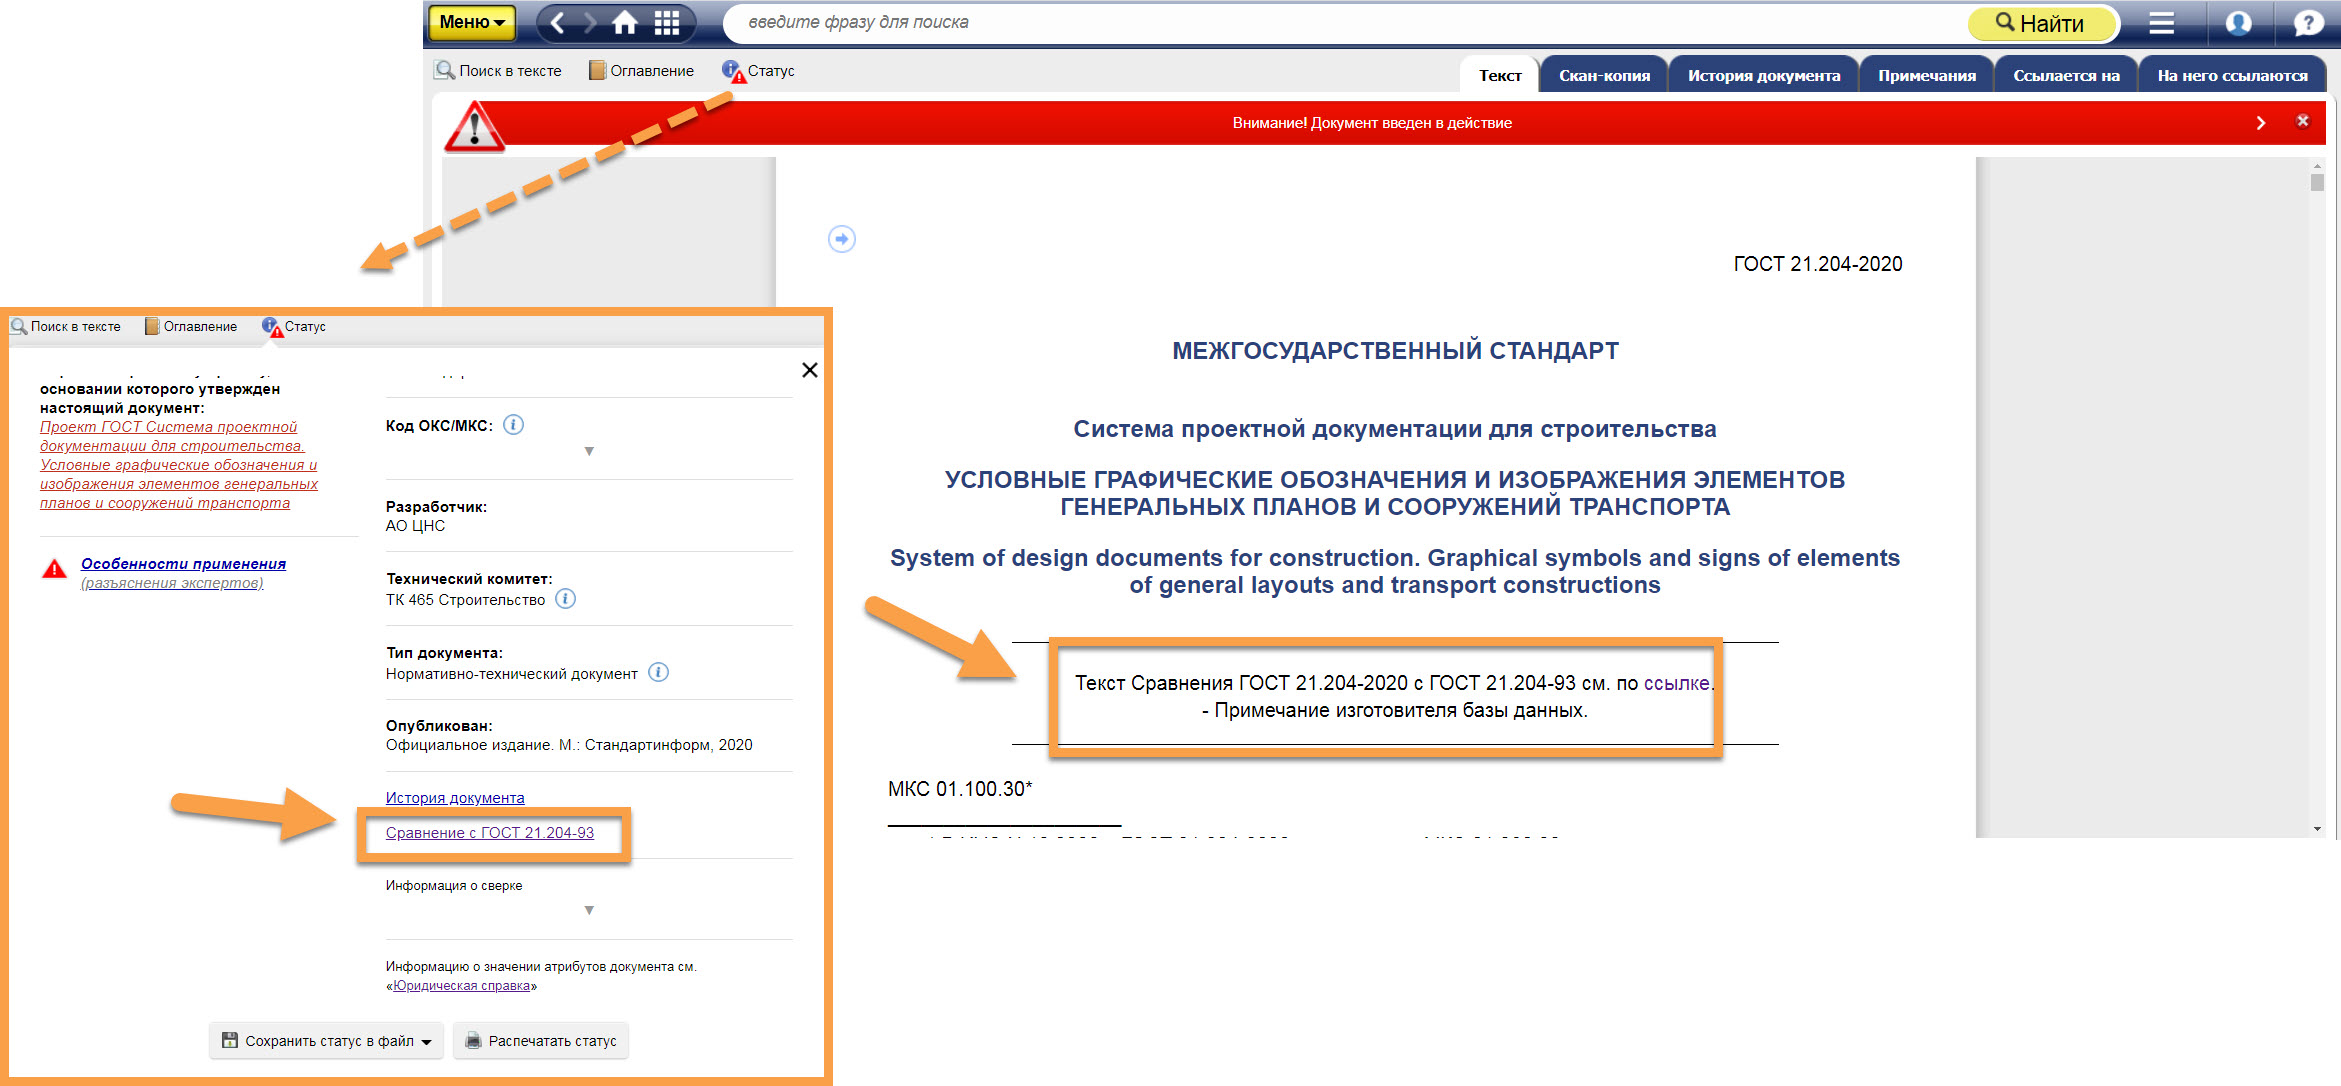The image size is (2341, 1086).
Task: Switch to the Скан-копия tab
Action: pyautogui.click(x=1604, y=76)
